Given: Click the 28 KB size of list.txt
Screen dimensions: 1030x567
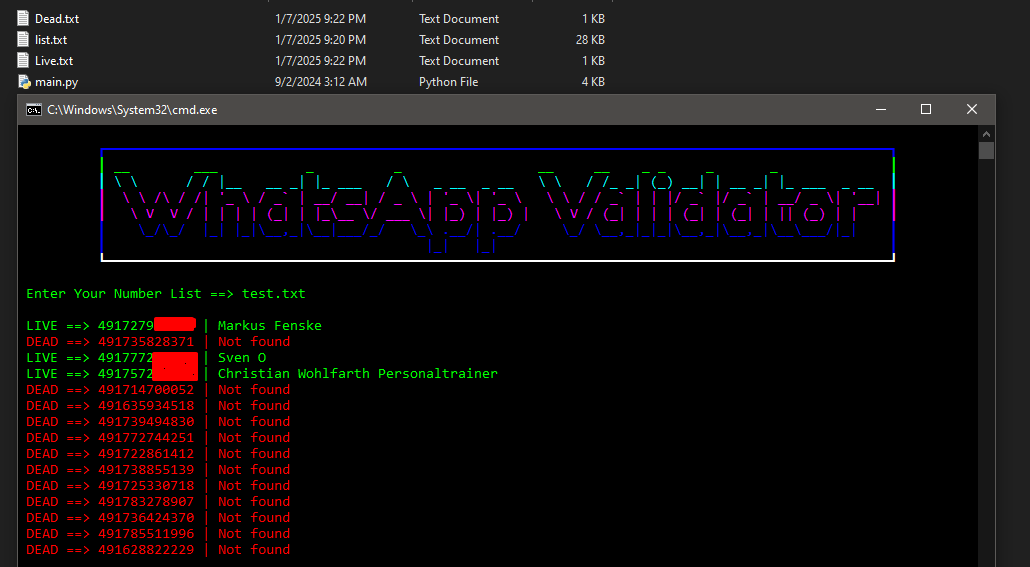Looking at the screenshot, I should coord(590,39).
